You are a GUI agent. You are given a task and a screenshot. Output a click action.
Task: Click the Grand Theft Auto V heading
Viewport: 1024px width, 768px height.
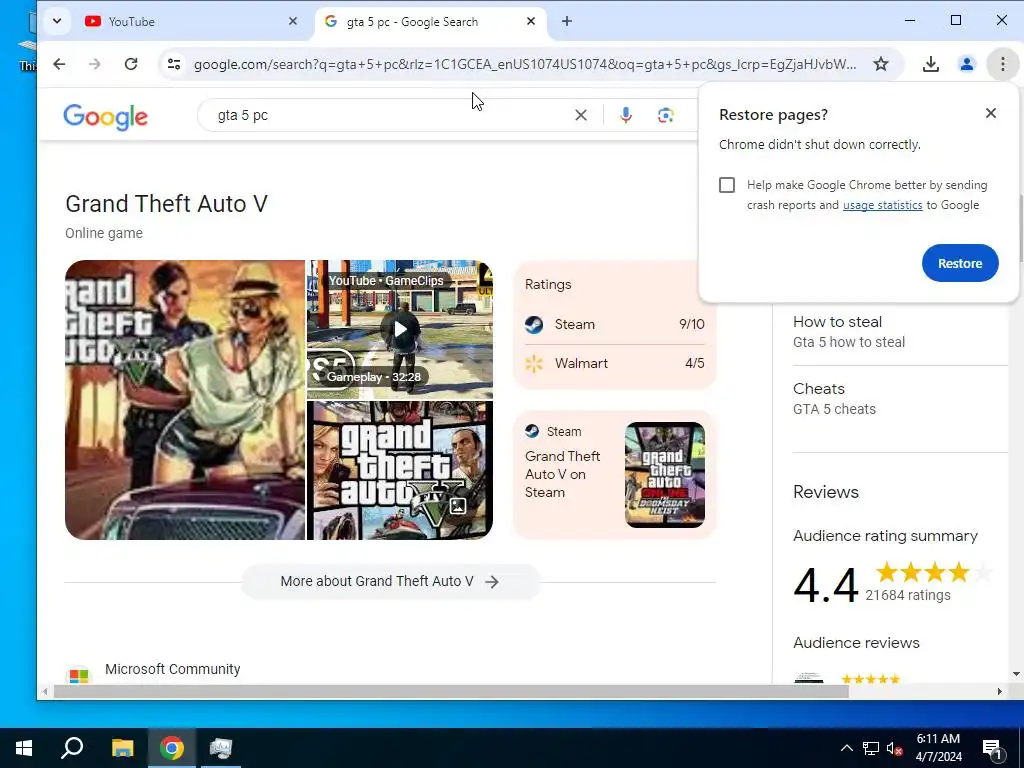[167, 204]
